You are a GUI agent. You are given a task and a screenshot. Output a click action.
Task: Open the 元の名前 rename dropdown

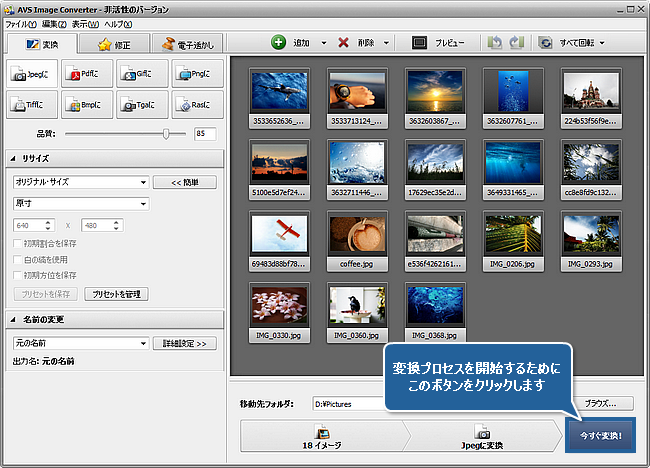pyautogui.click(x=80, y=343)
